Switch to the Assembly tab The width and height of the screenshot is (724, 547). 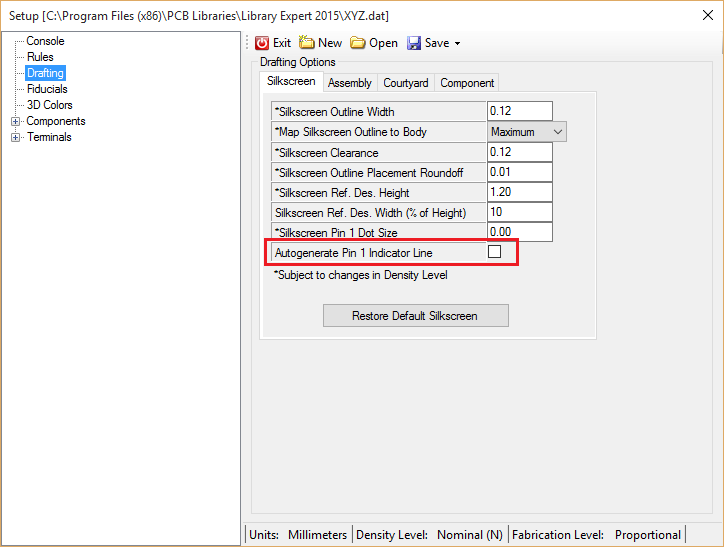[x=349, y=83]
